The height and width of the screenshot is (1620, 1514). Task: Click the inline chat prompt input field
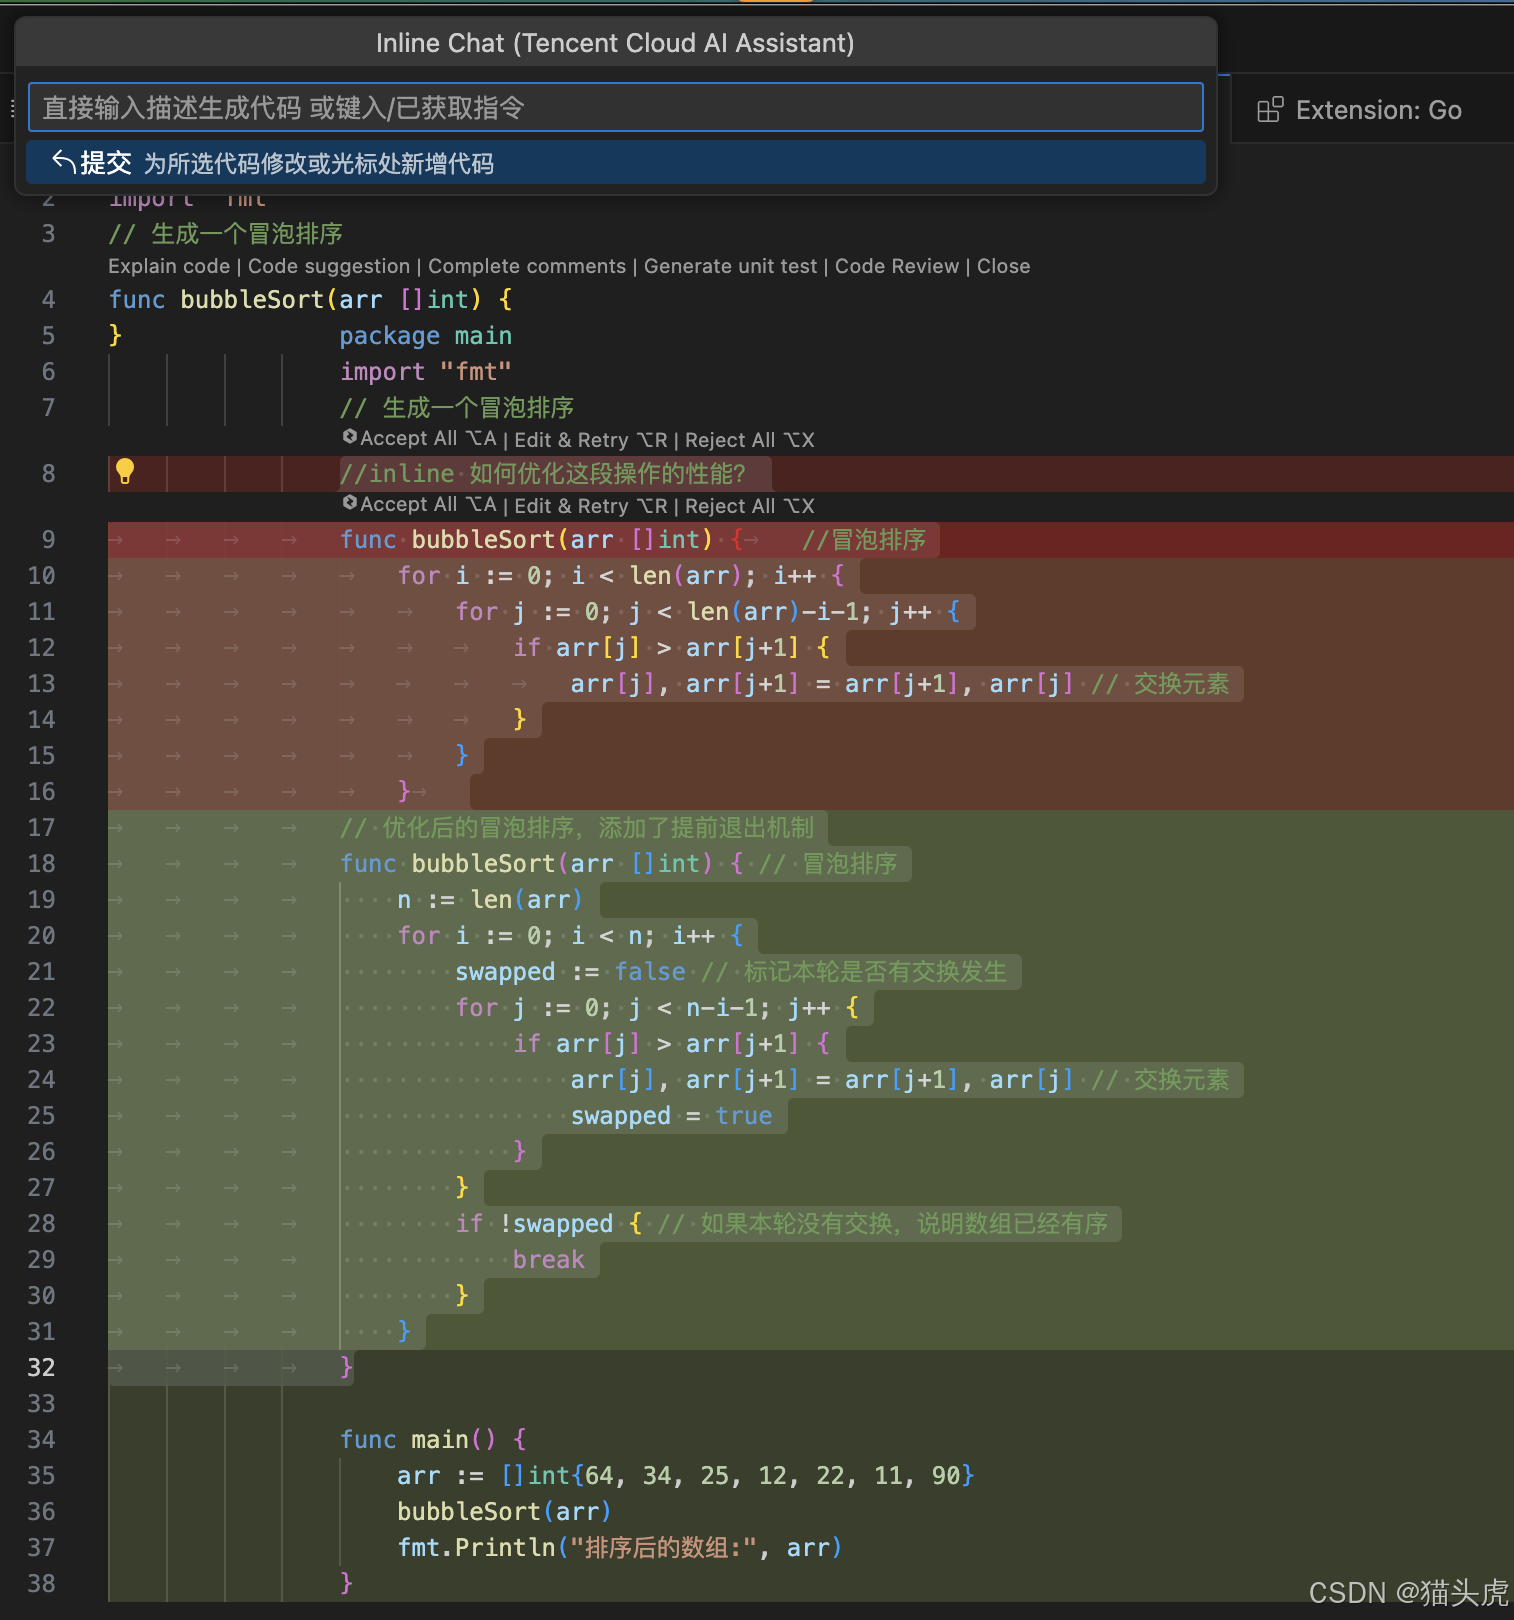tap(615, 107)
